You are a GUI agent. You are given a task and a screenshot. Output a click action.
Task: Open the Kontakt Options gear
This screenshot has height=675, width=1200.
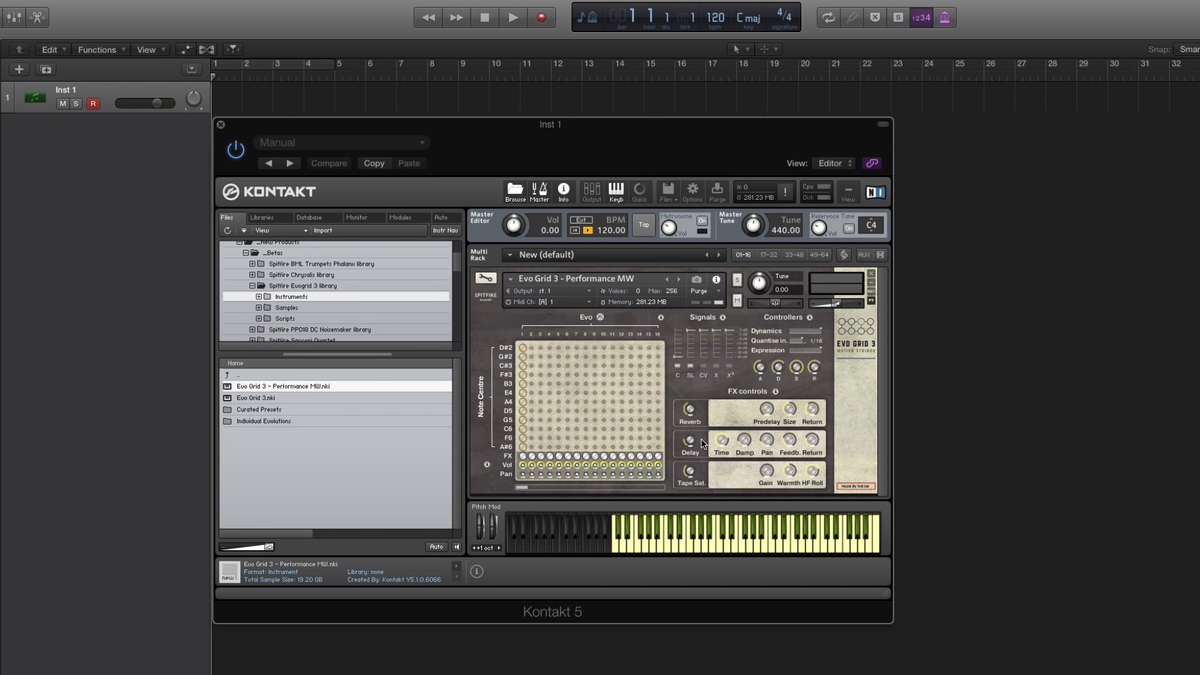click(x=692, y=191)
